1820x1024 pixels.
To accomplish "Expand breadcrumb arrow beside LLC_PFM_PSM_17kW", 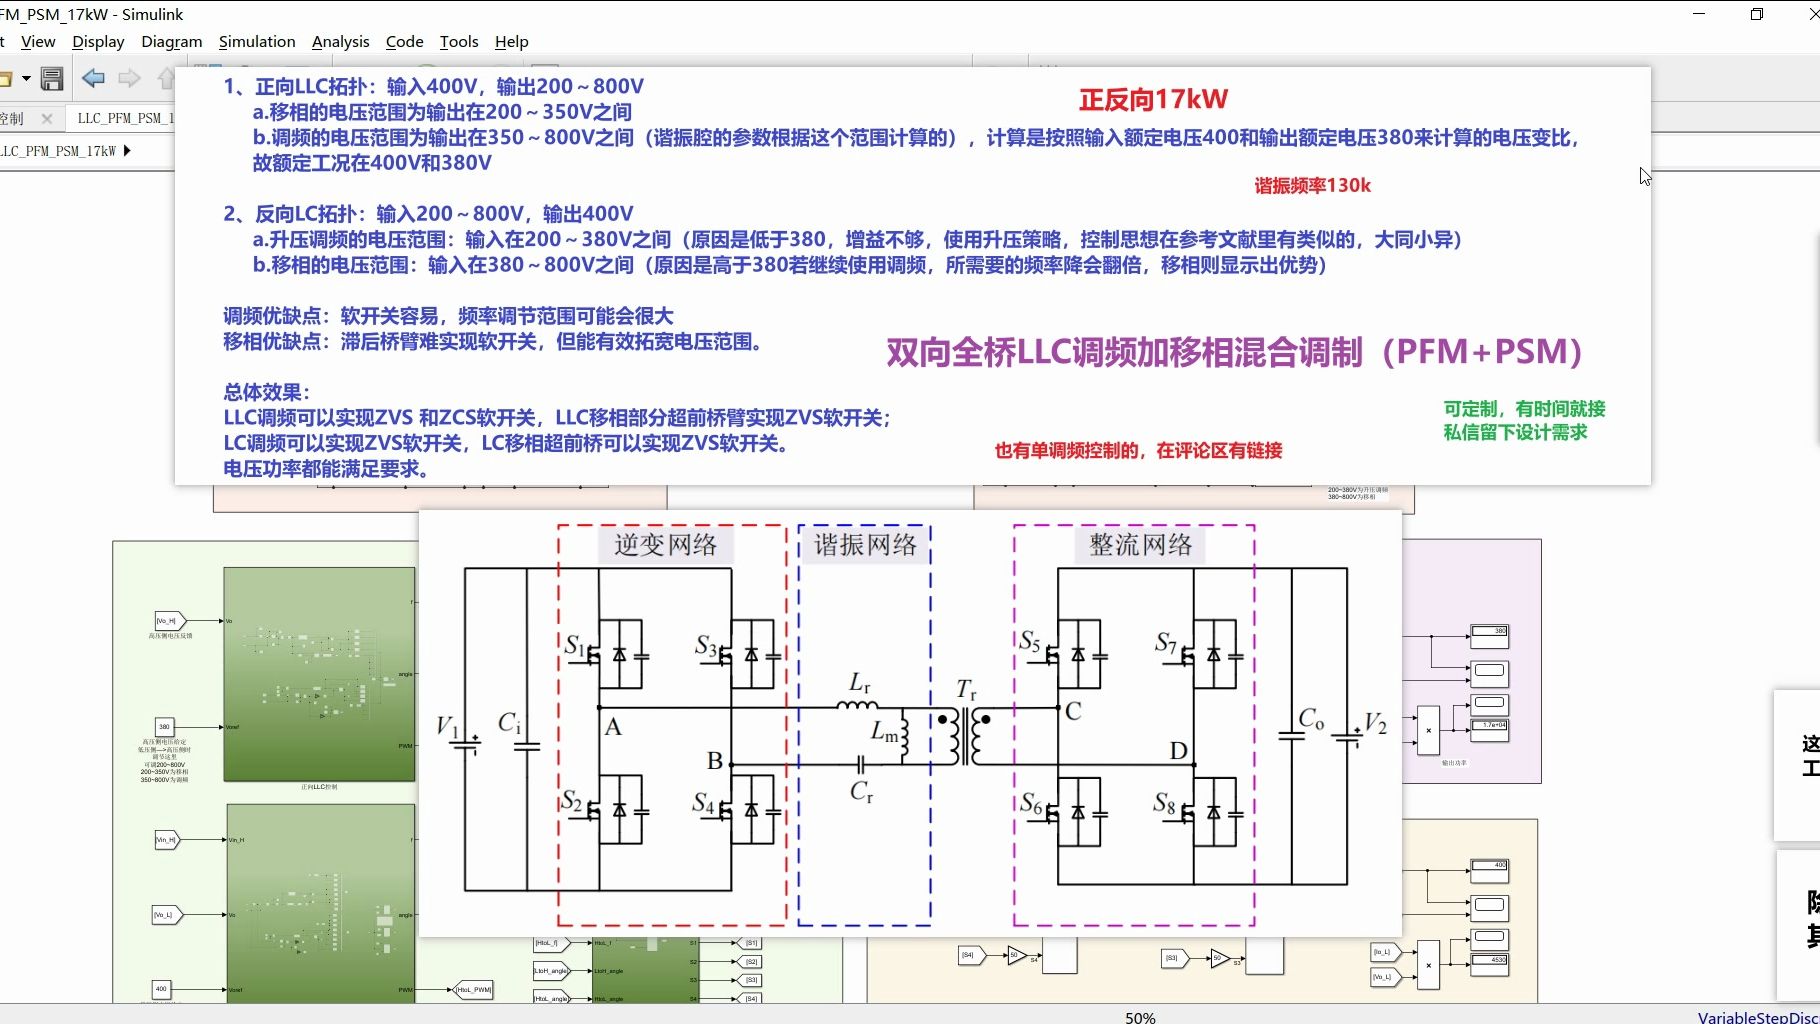I will 128,151.
